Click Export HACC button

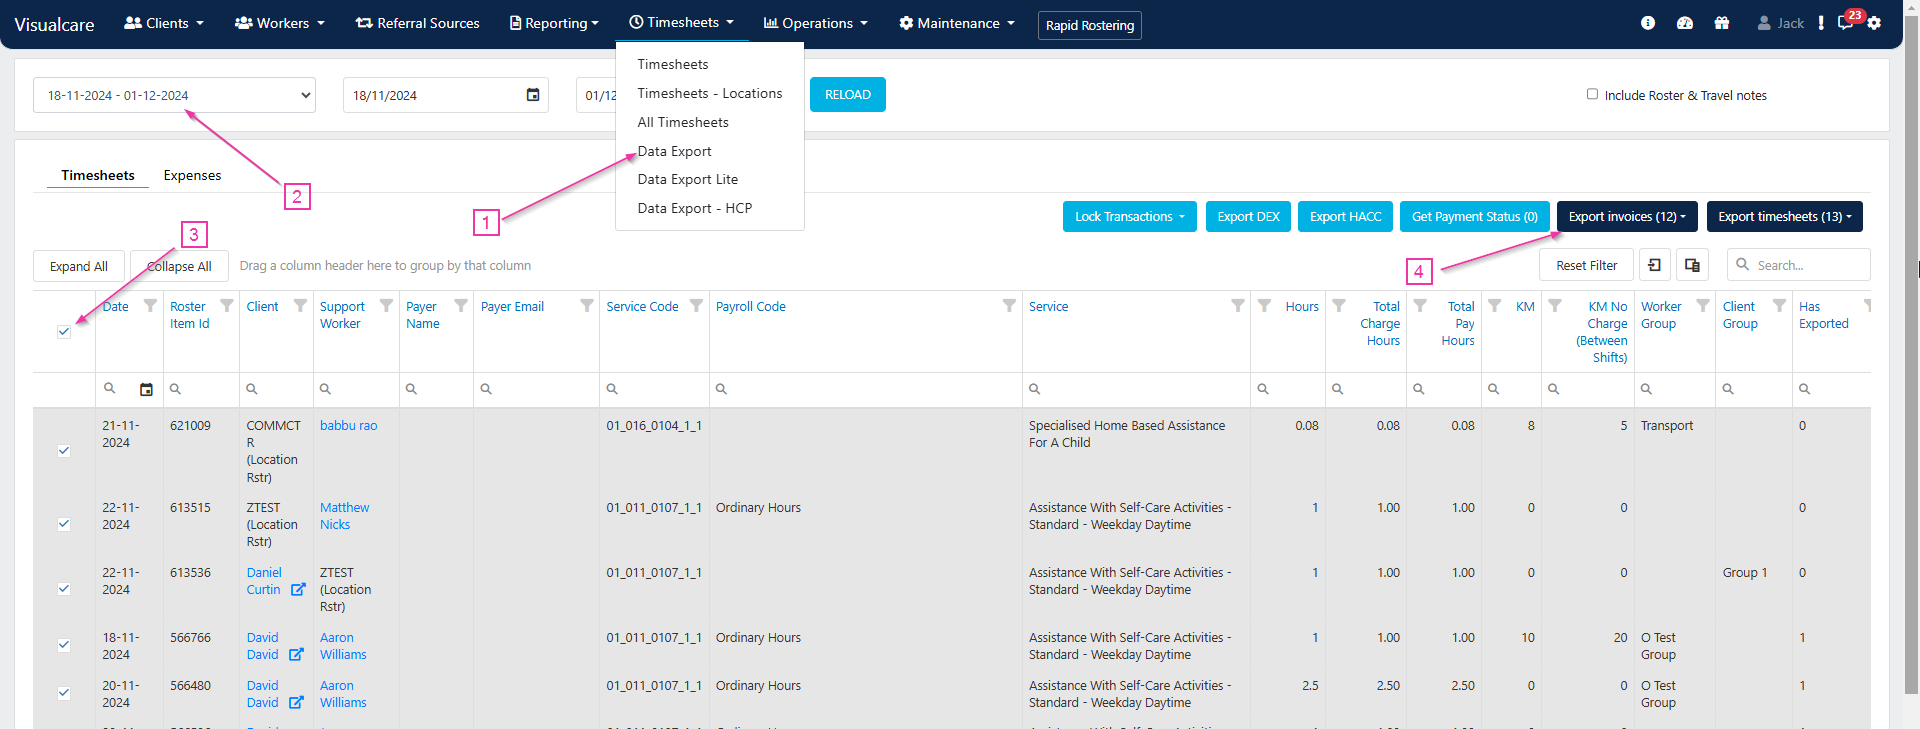tap(1345, 216)
